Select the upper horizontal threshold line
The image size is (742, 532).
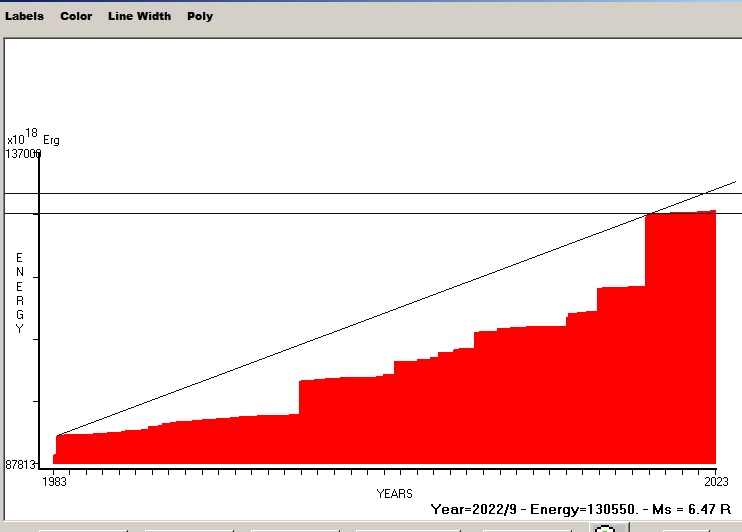[300, 193]
